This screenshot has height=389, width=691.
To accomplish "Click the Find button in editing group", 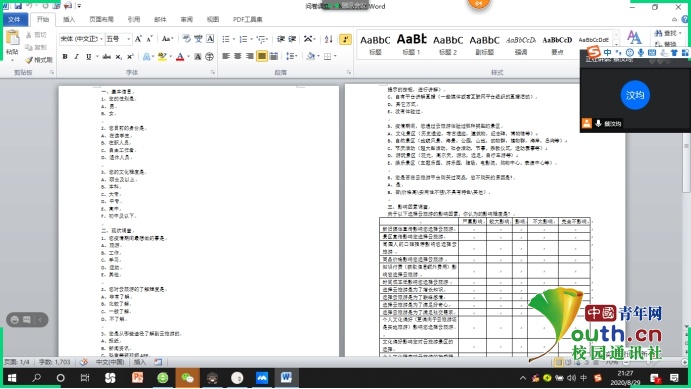I will coord(666,33).
